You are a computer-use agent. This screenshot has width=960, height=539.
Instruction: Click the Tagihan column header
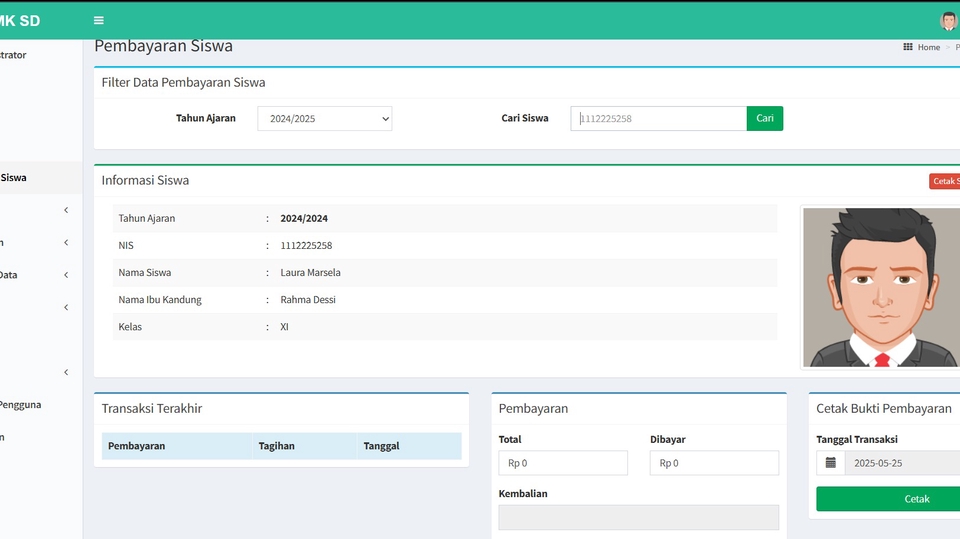tap(277, 446)
